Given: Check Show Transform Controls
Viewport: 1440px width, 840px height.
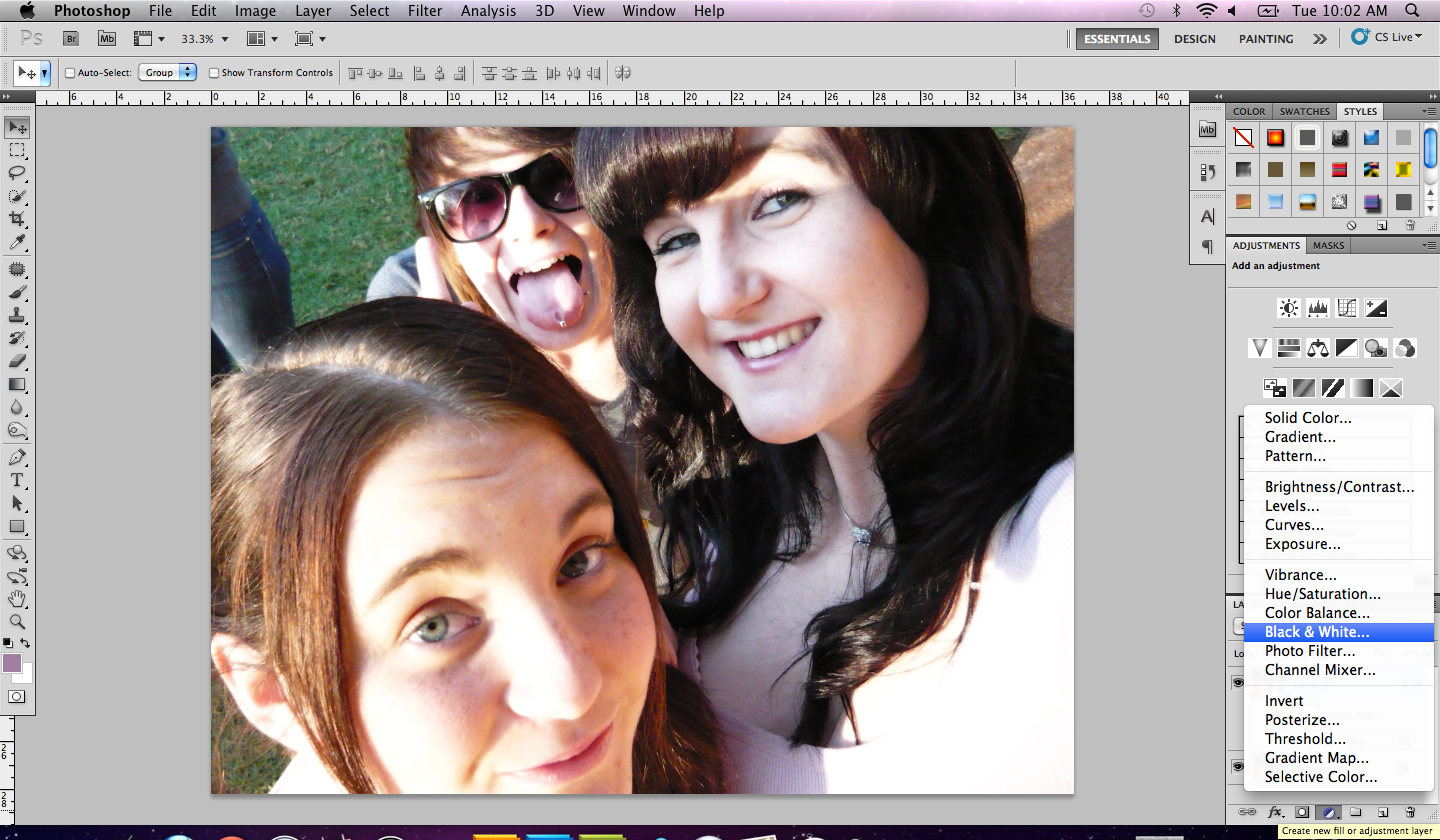Looking at the screenshot, I should pos(213,72).
